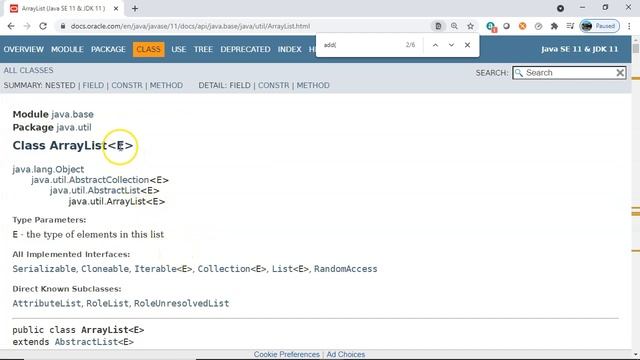Click the tab-strip black circle icon
Screen dimensions: 640x360
click(560, 8)
